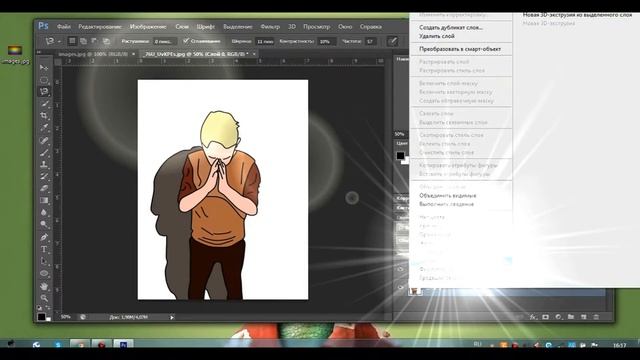Open the Файл menu

click(x=64, y=27)
